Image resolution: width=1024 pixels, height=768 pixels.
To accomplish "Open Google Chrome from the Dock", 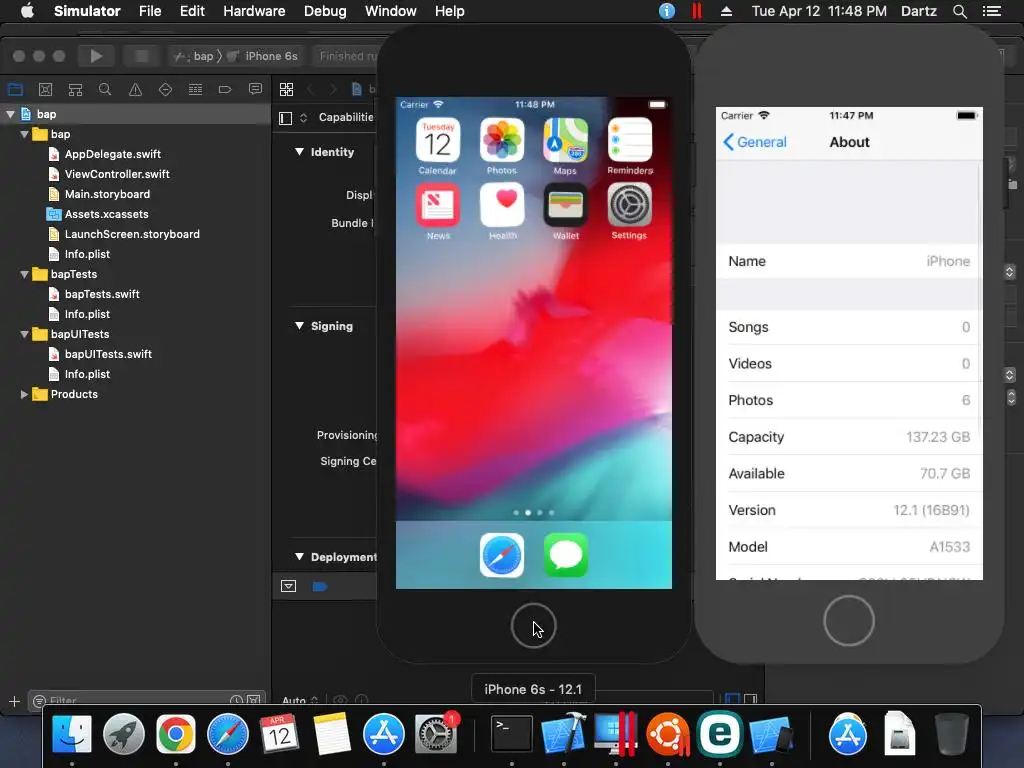I will [x=176, y=734].
